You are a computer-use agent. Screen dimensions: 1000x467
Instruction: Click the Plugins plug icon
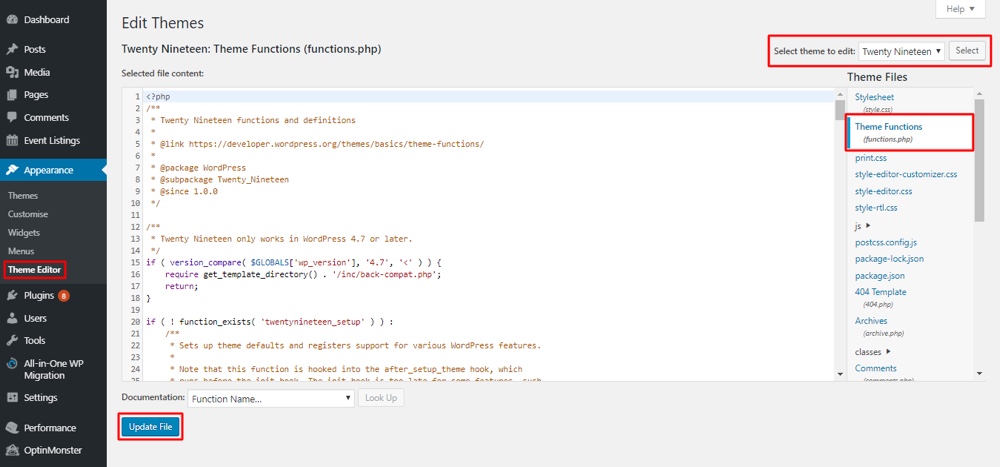pos(12,296)
